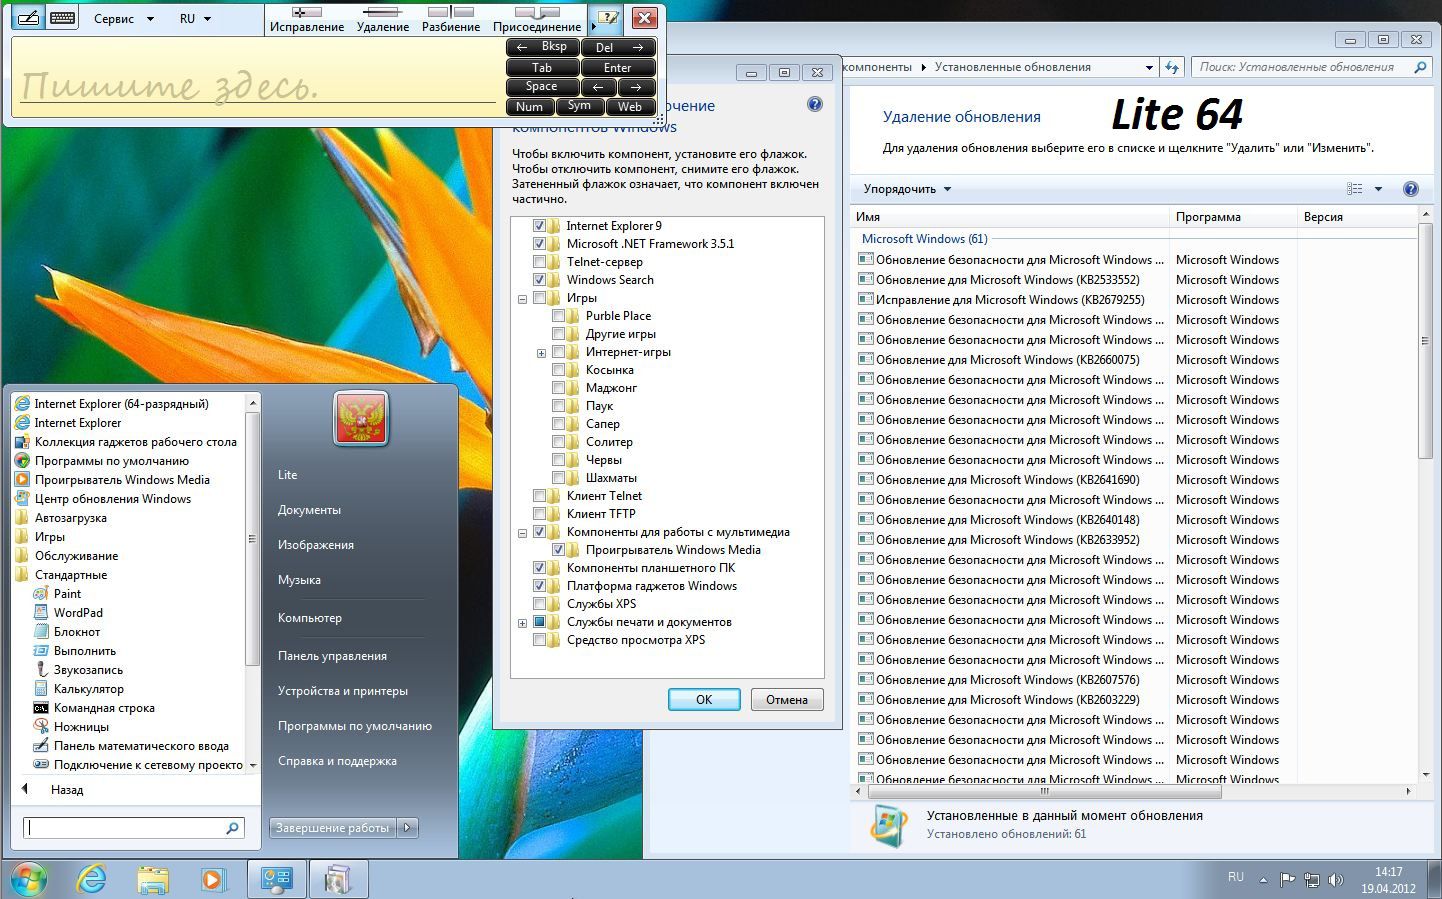The height and width of the screenshot is (899, 1442).
Task: Expand Службы печати и документов node
Action: (522, 622)
